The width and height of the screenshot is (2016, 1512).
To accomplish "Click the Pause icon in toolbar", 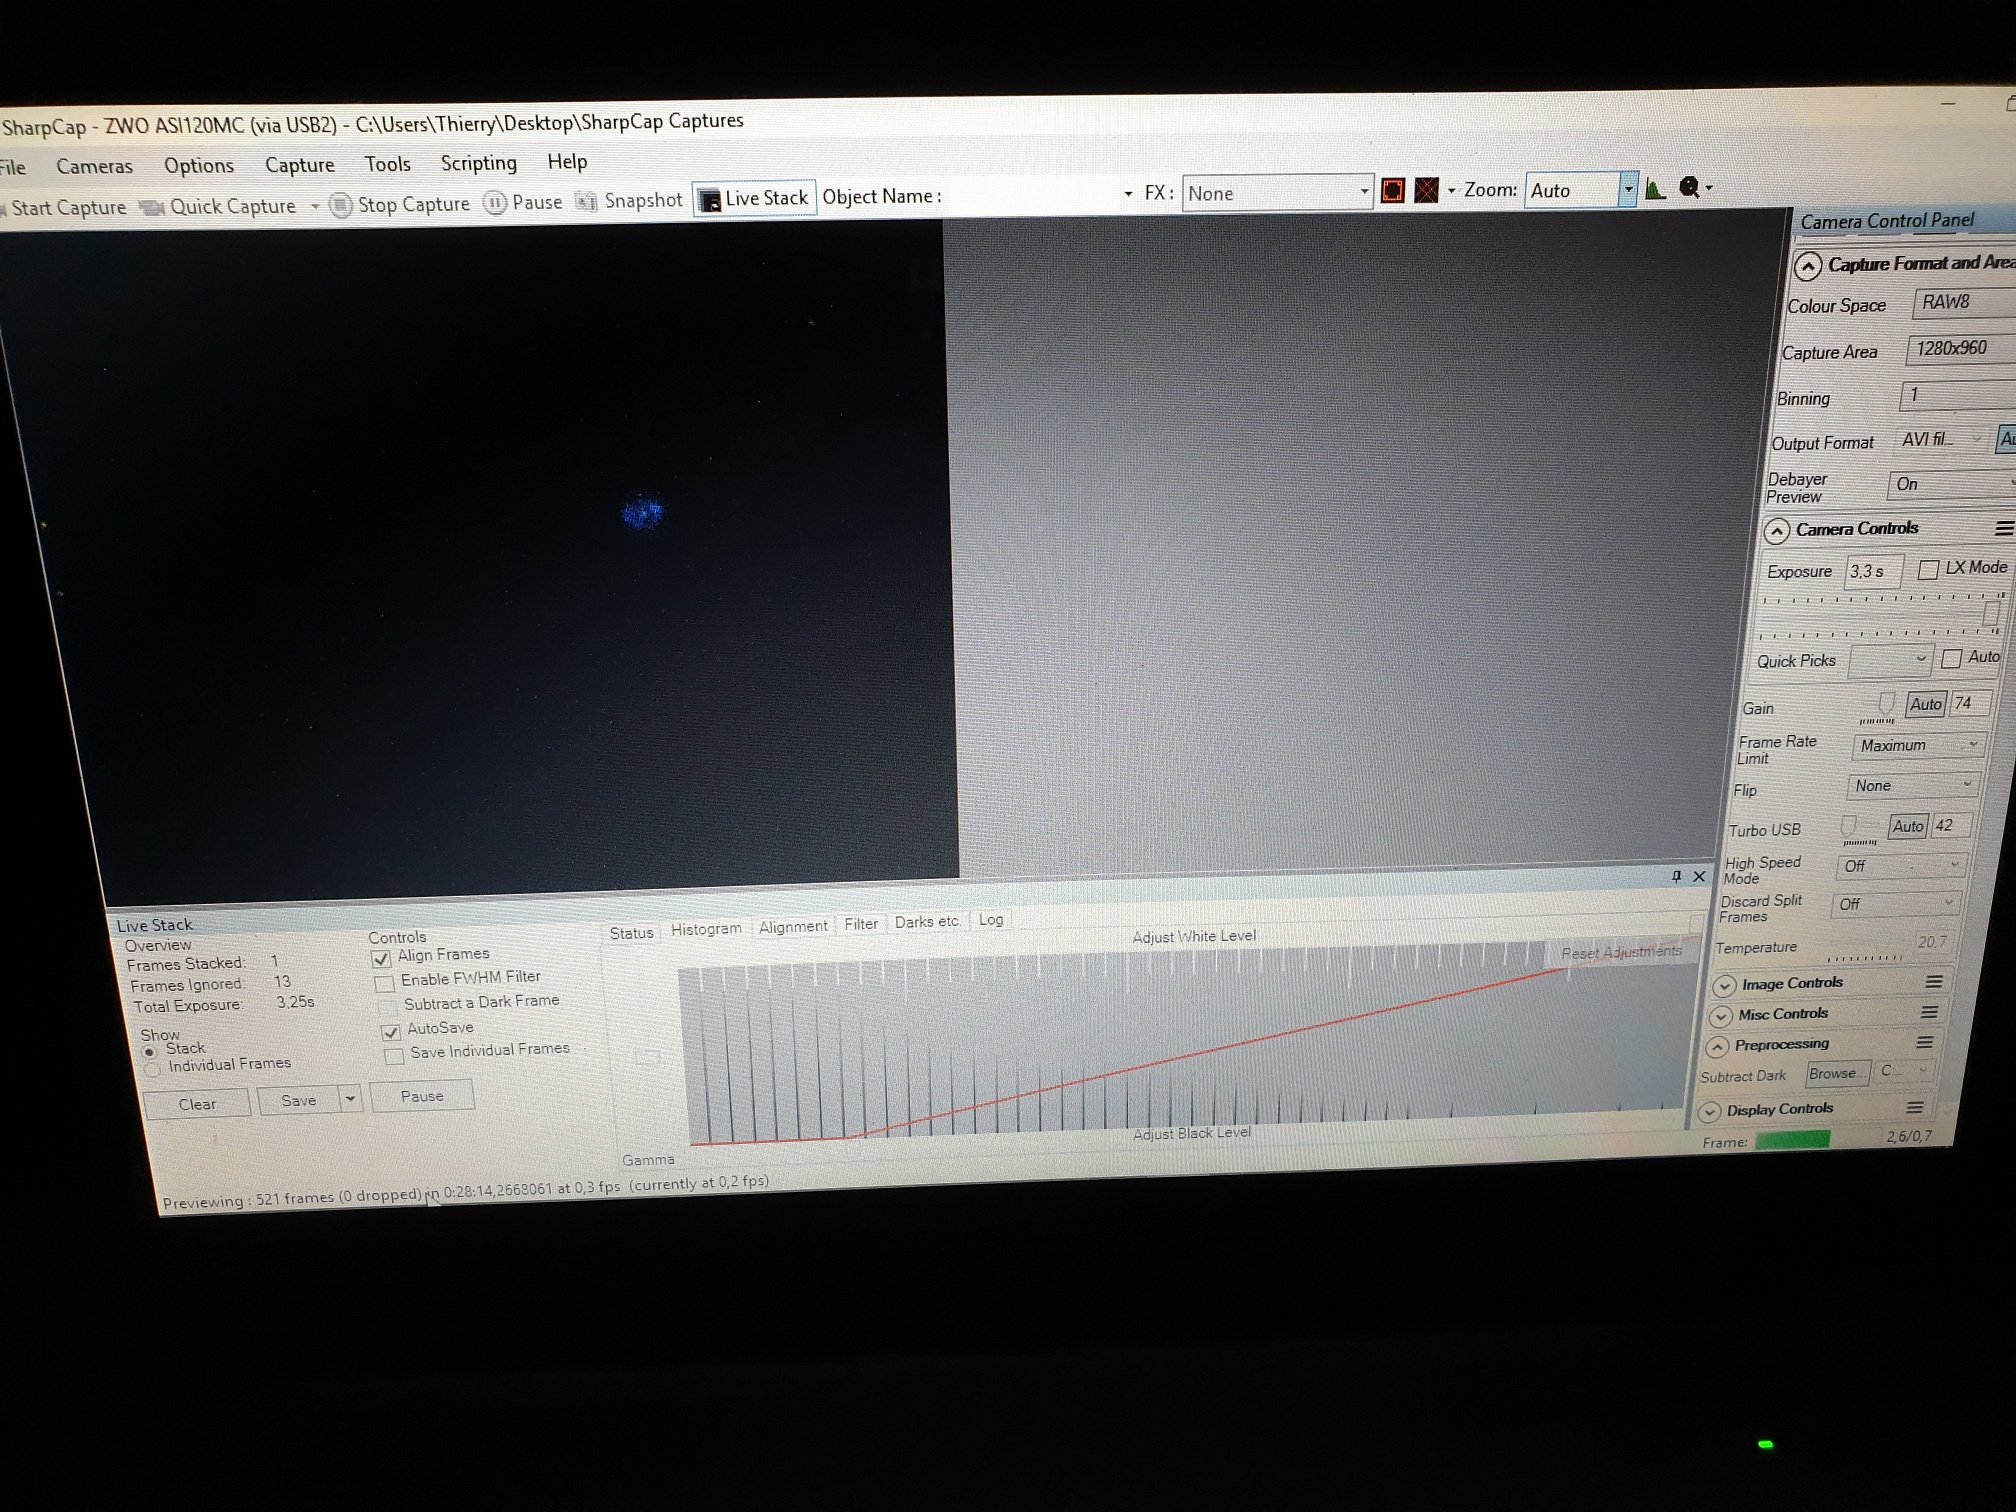I will 495,203.
